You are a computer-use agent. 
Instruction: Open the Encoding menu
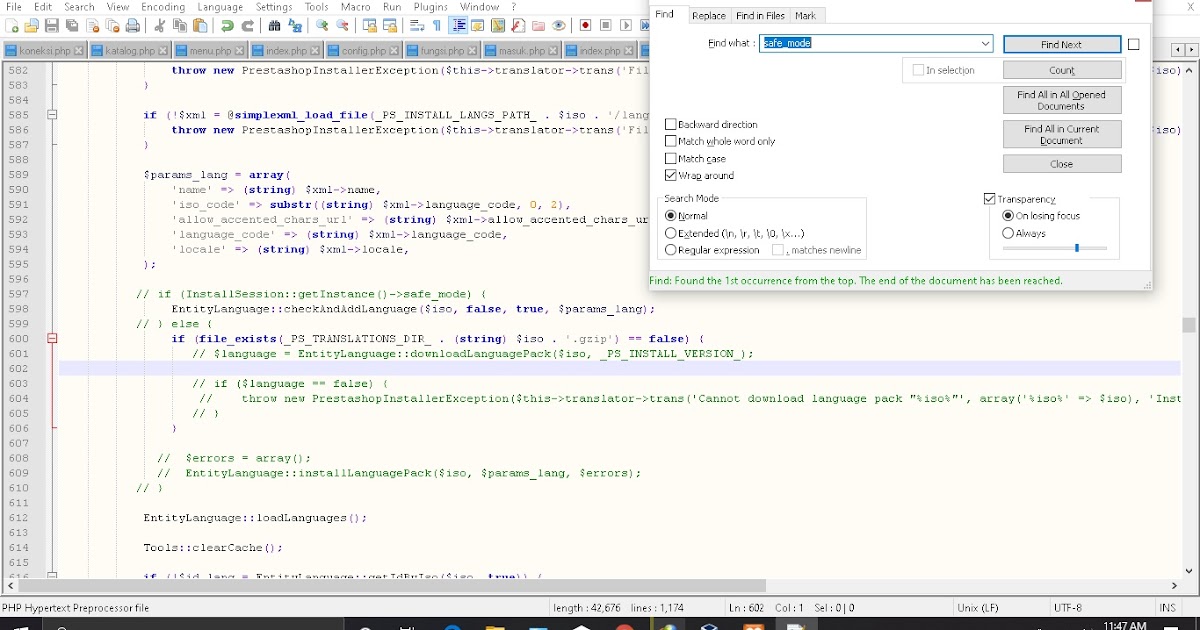[162, 7]
